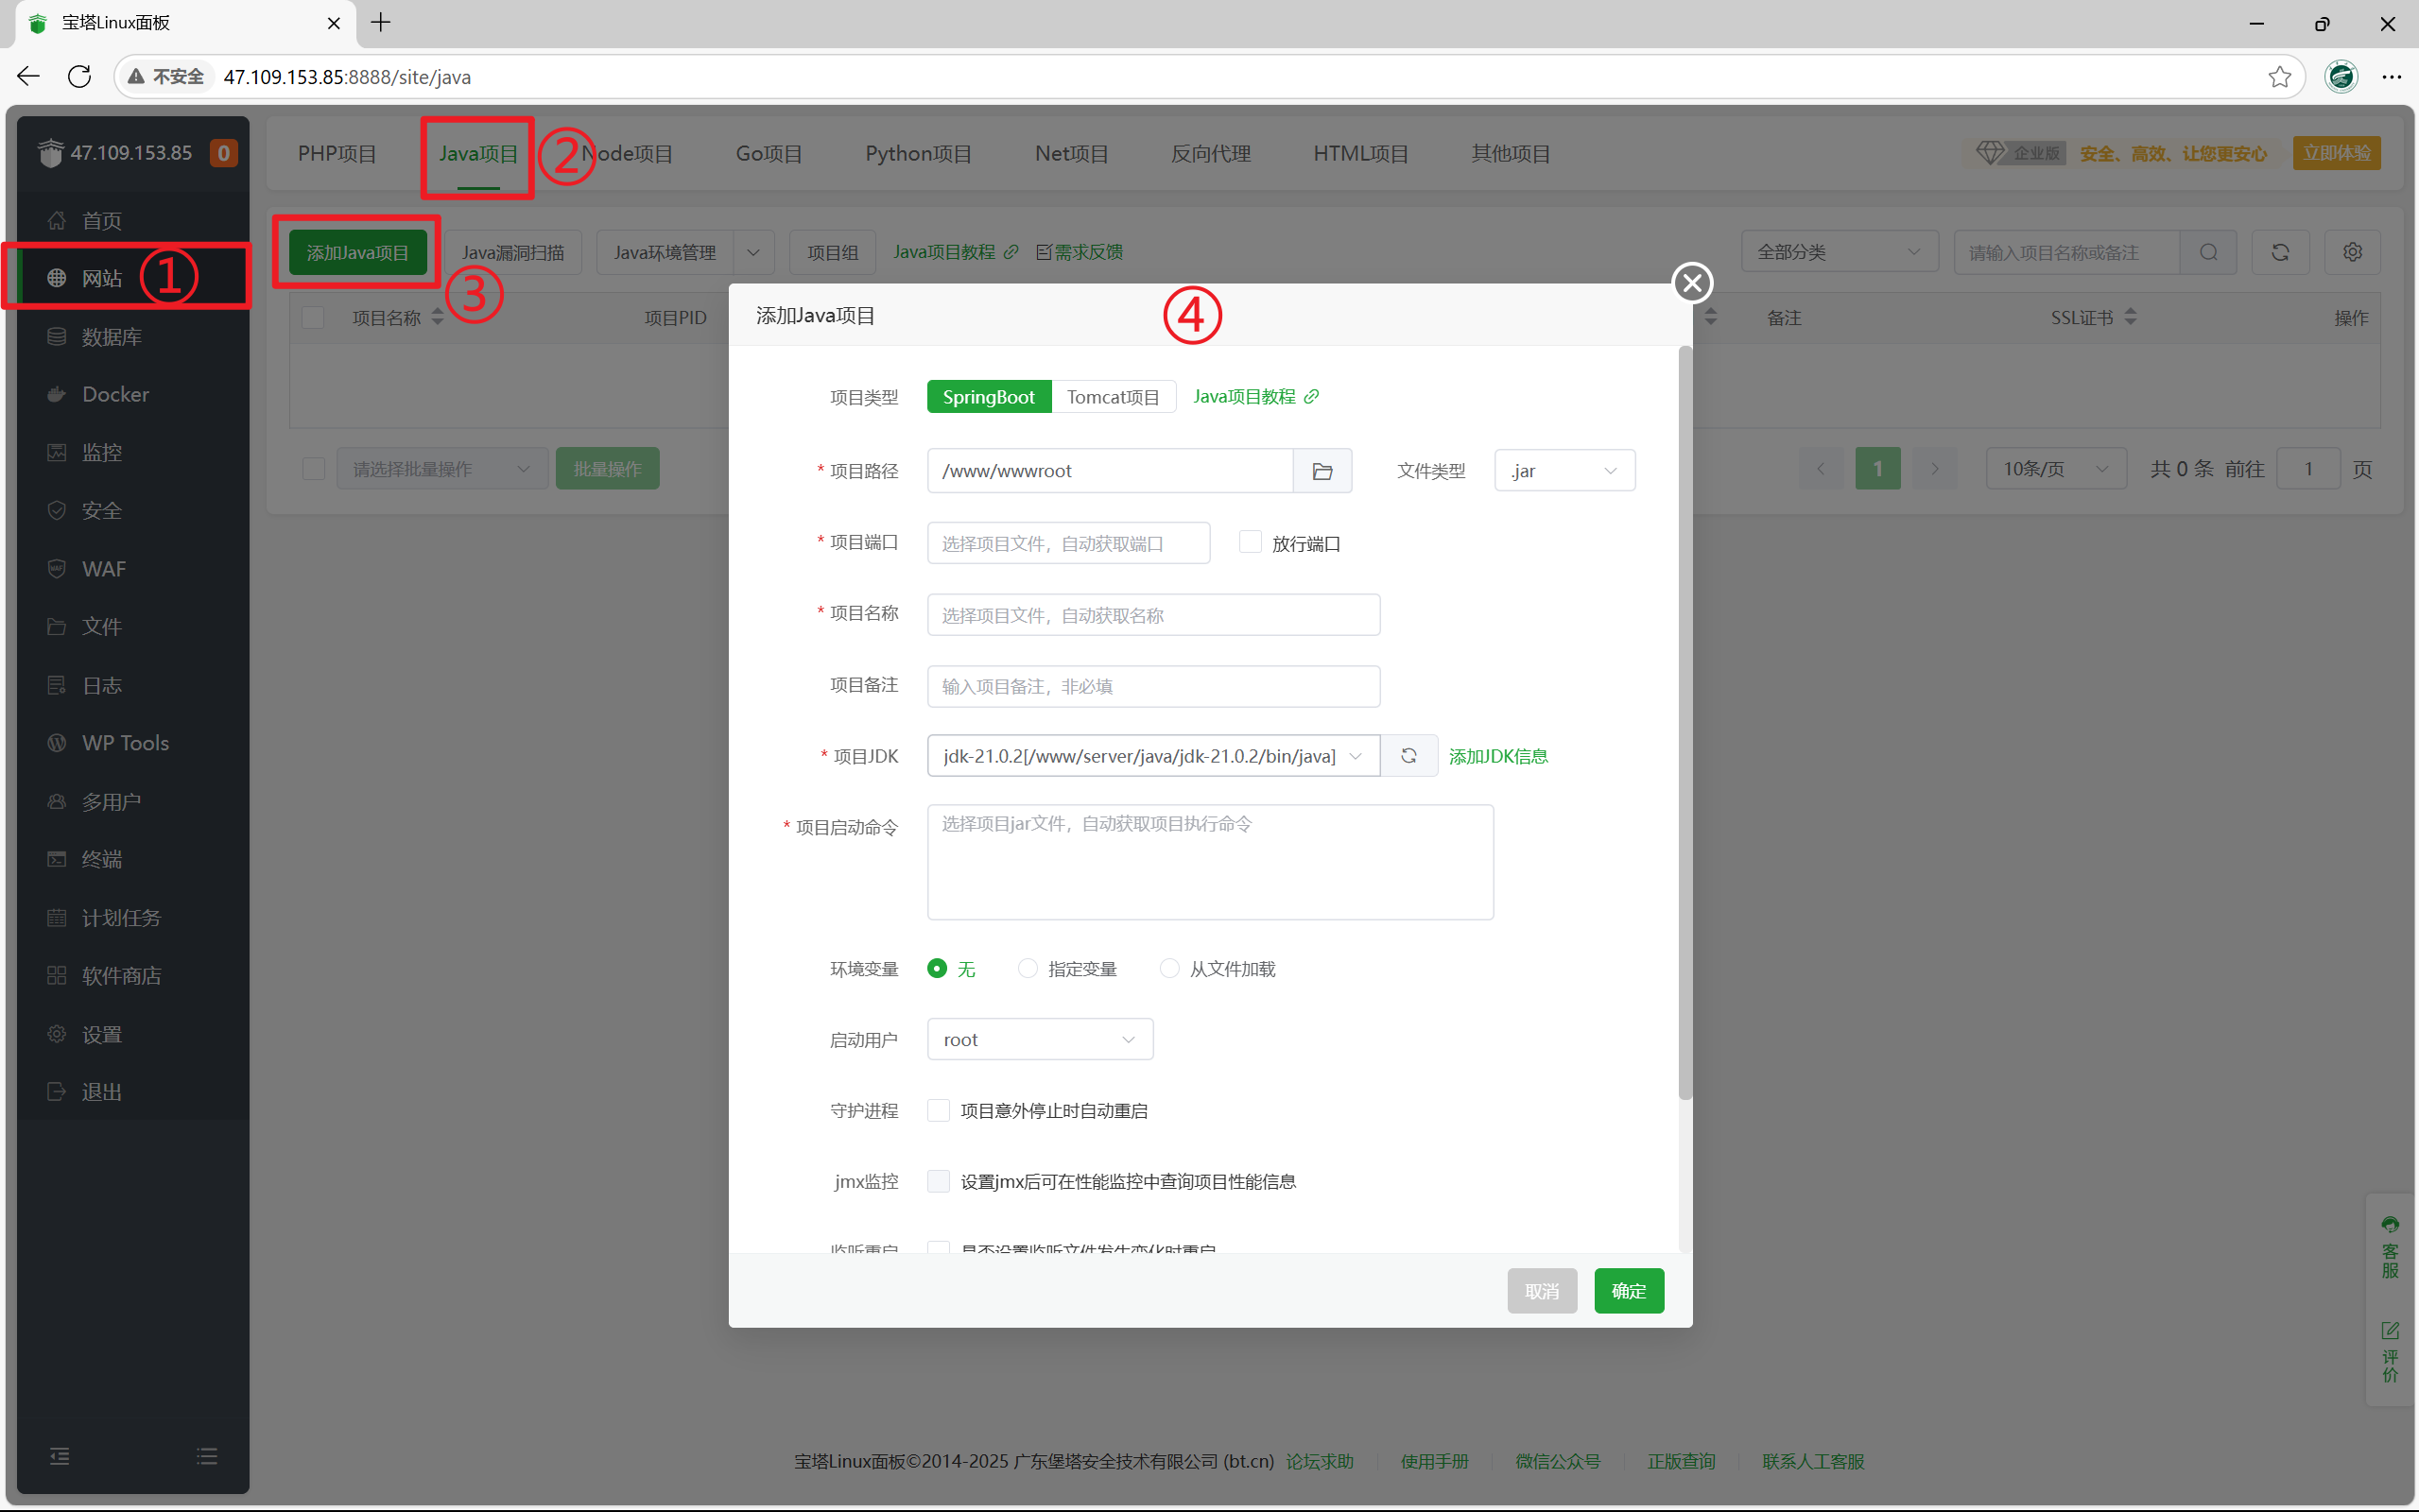
Task: Check auto-restart on unexpected stop
Action: 938,1111
